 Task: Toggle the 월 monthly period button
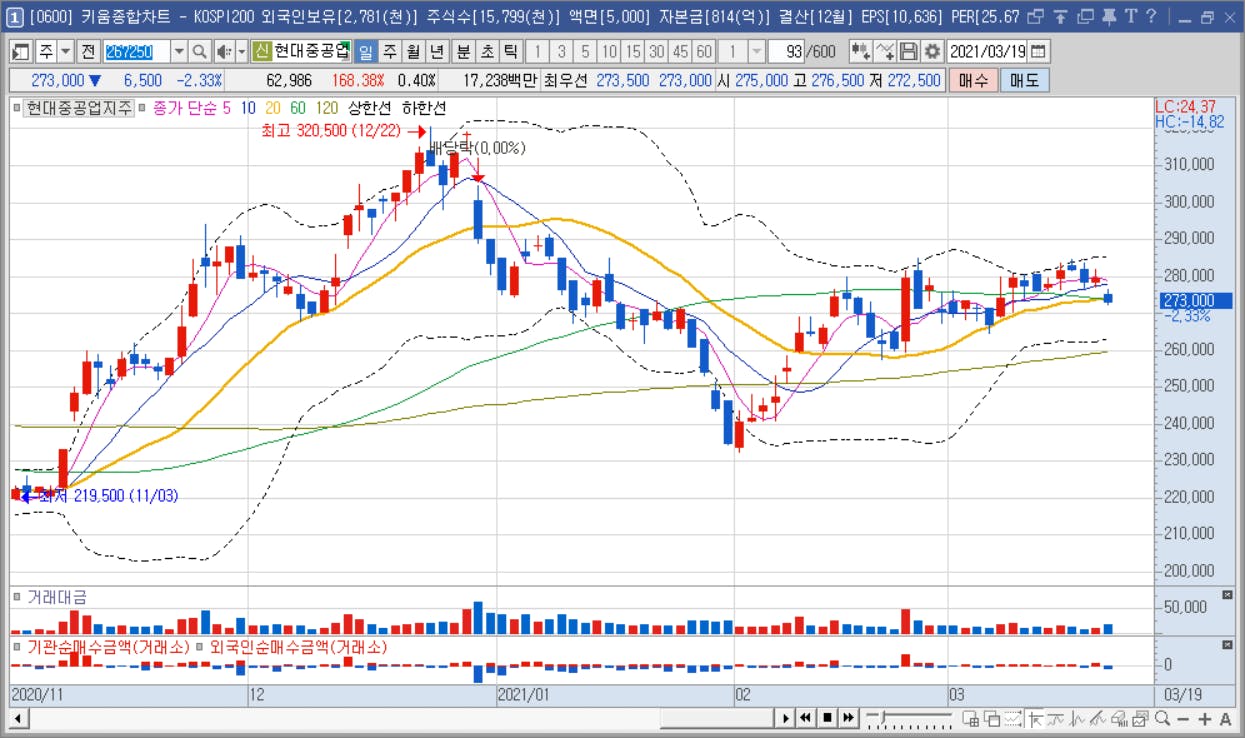(x=412, y=51)
